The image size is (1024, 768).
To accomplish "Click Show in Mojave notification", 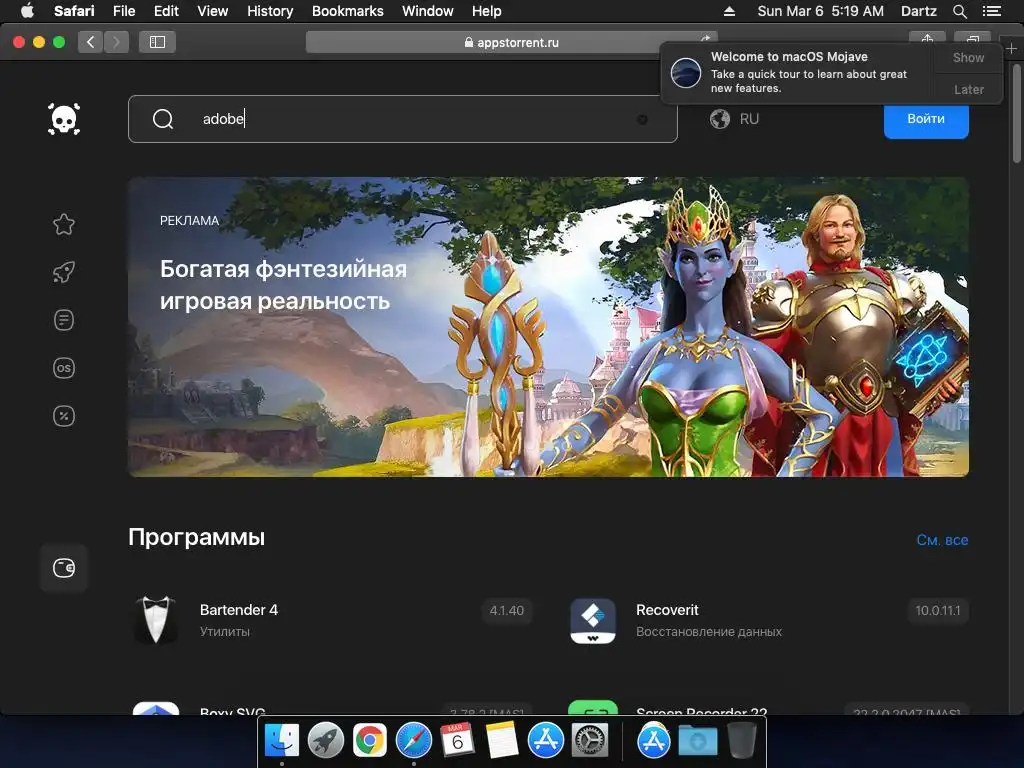I will point(968,57).
